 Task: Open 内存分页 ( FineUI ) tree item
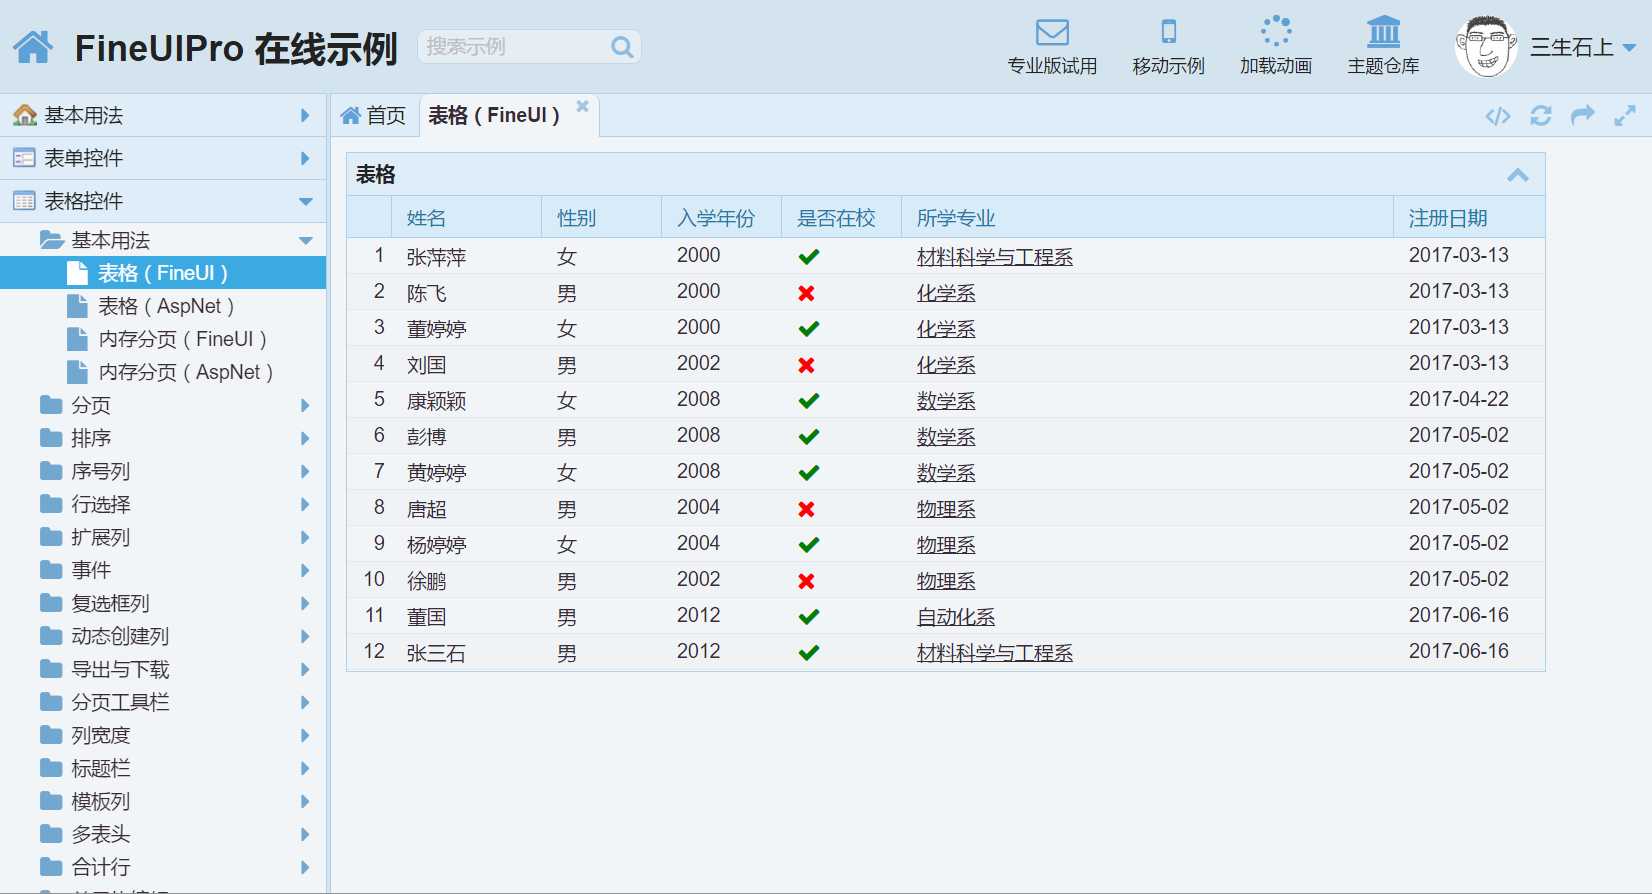tap(163, 339)
